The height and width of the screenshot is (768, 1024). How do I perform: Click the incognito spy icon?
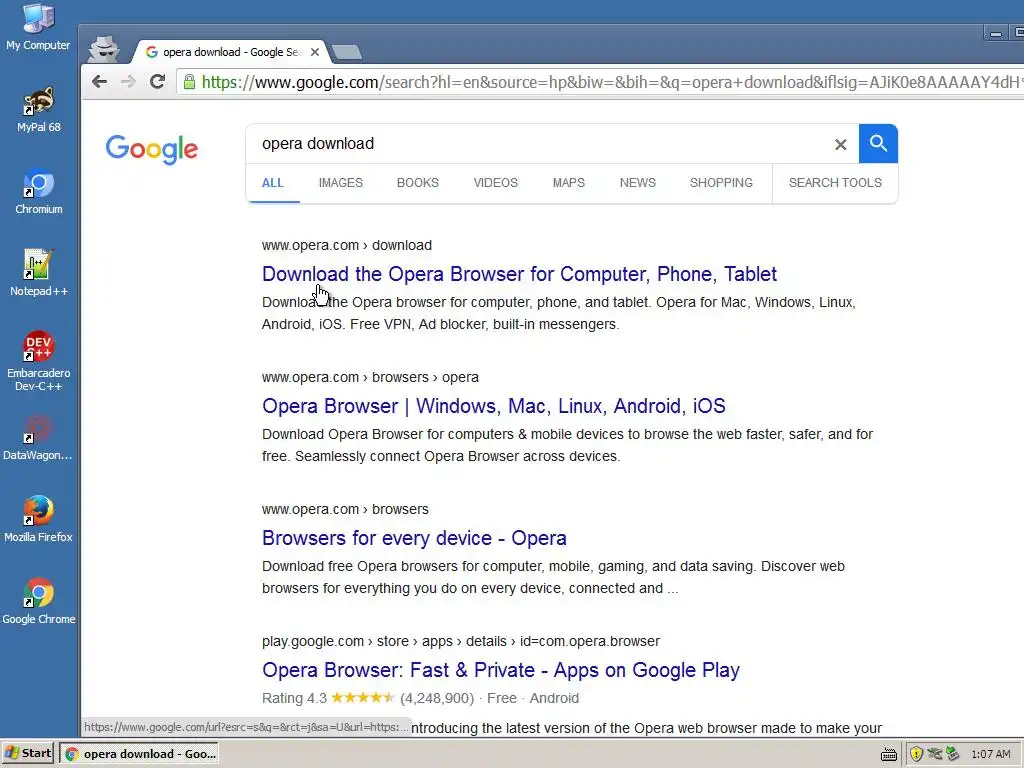pyautogui.click(x=104, y=49)
